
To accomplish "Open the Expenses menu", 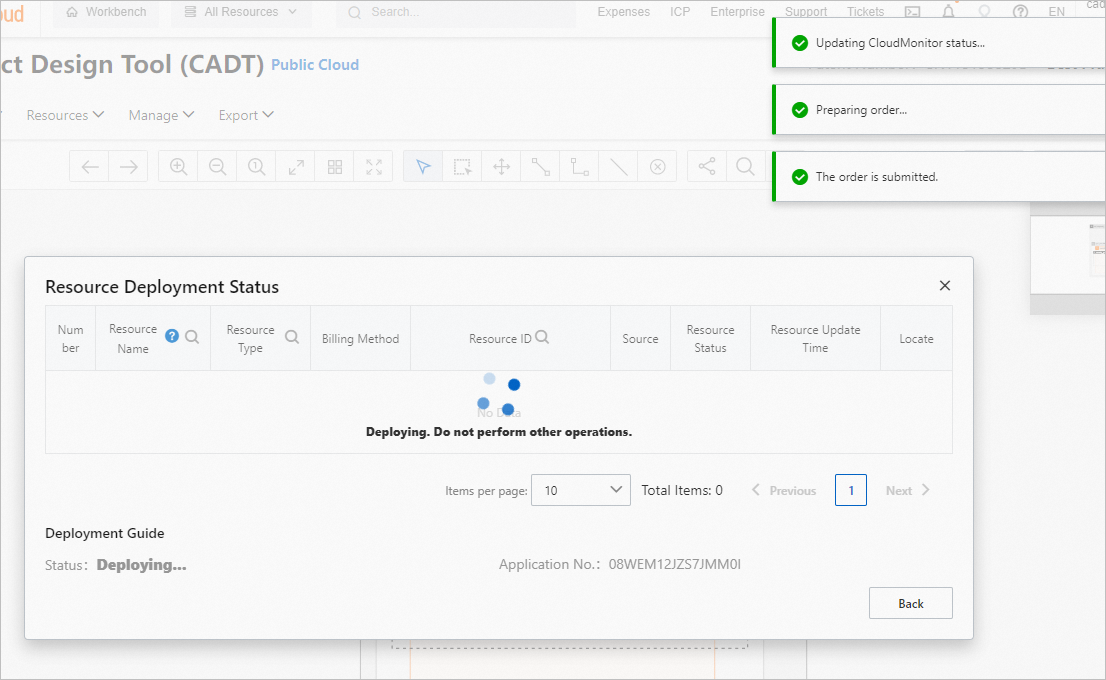I will point(624,12).
